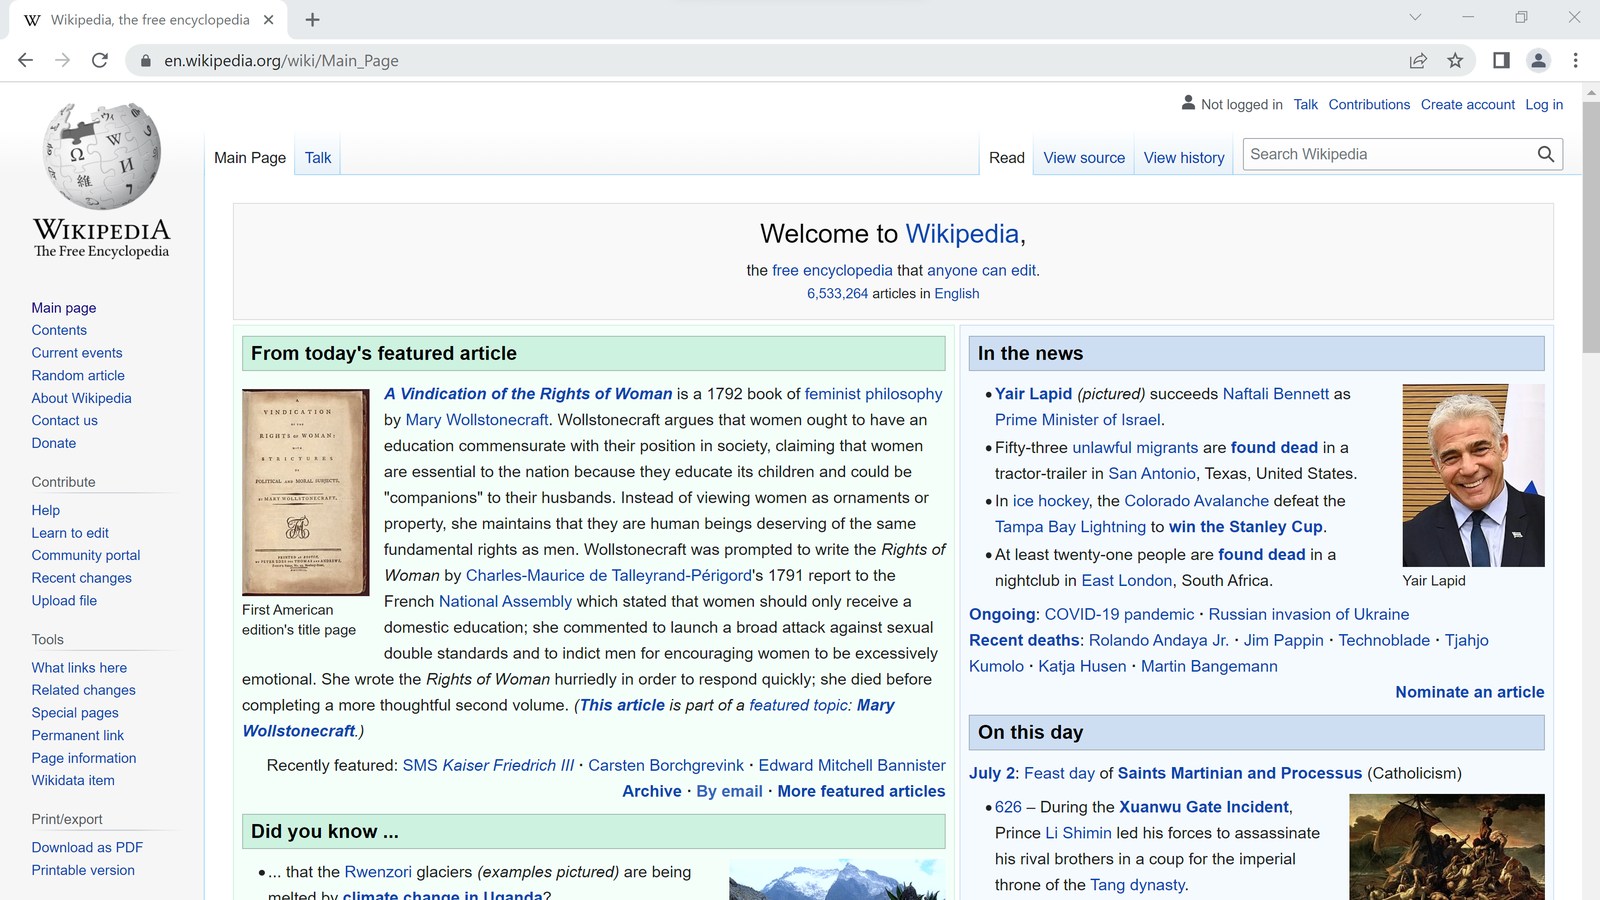Click the Rwenzori link
This screenshot has height=900, width=1600.
[378, 872]
